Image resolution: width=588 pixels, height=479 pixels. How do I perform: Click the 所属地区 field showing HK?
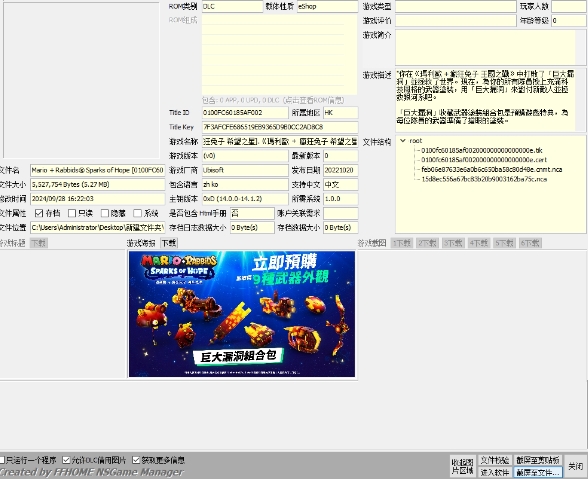coord(340,113)
